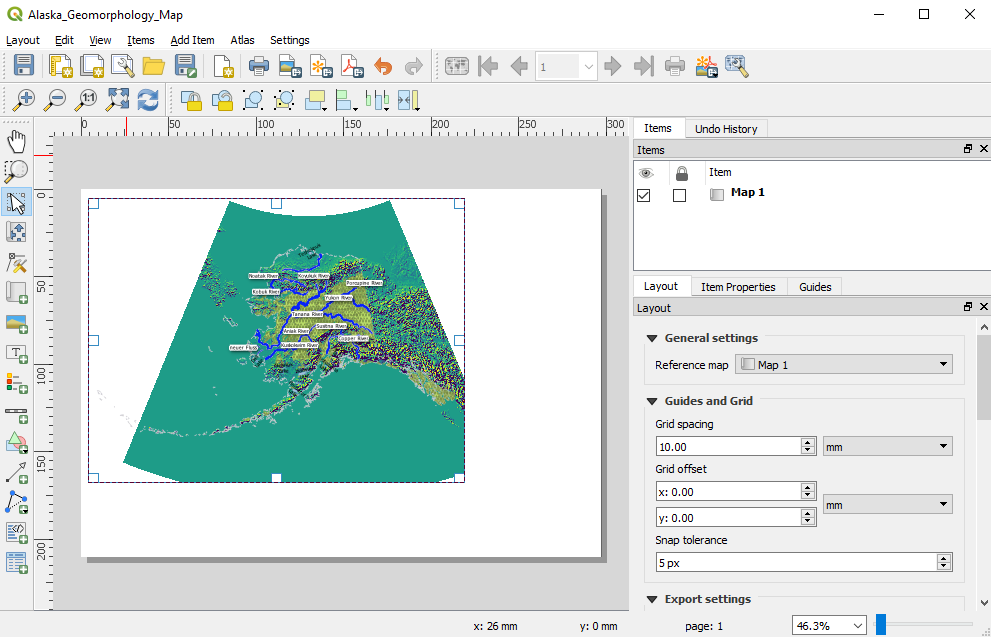Click the Export as PDF icon
The height and width of the screenshot is (637, 991).
point(352,67)
